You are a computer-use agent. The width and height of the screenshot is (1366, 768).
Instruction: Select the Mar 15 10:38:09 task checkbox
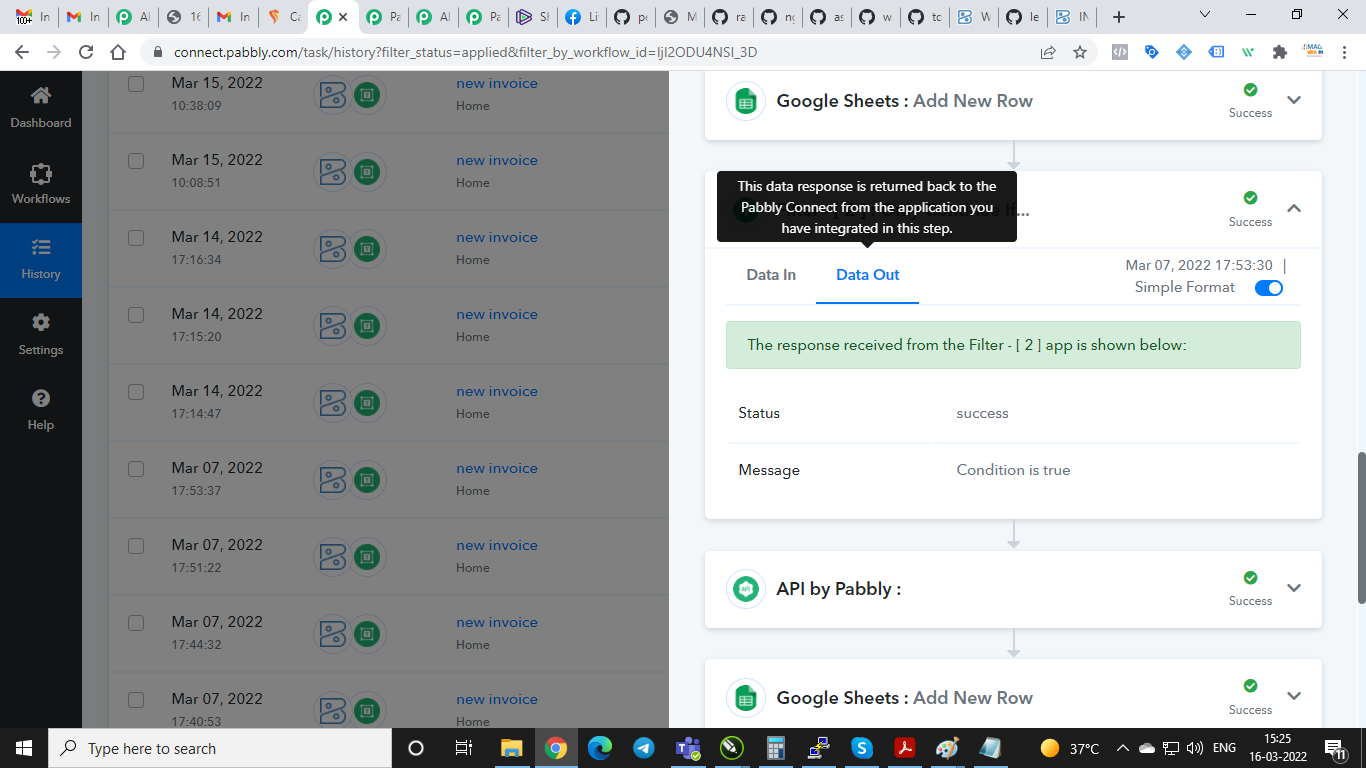136,84
